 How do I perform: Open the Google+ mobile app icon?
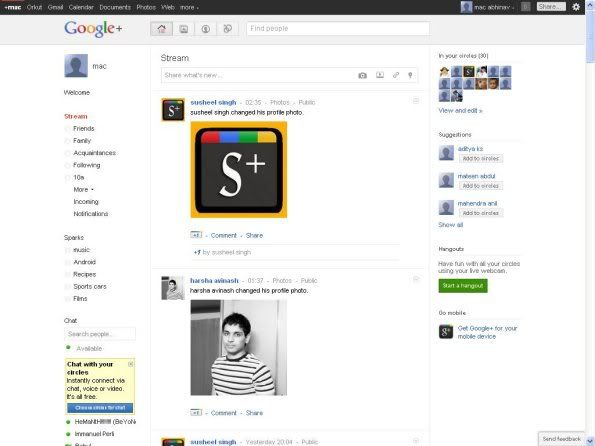click(x=446, y=332)
